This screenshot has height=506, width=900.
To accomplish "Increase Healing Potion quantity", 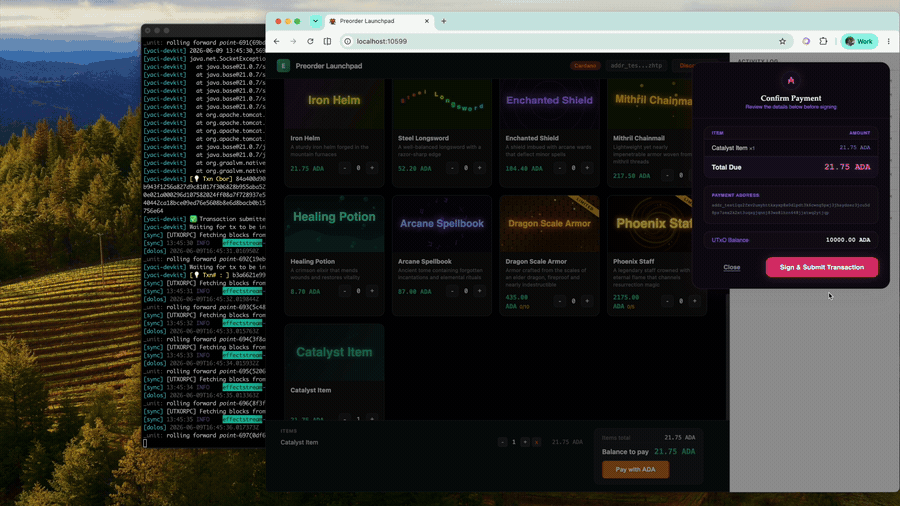I will pyautogui.click(x=372, y=291).
